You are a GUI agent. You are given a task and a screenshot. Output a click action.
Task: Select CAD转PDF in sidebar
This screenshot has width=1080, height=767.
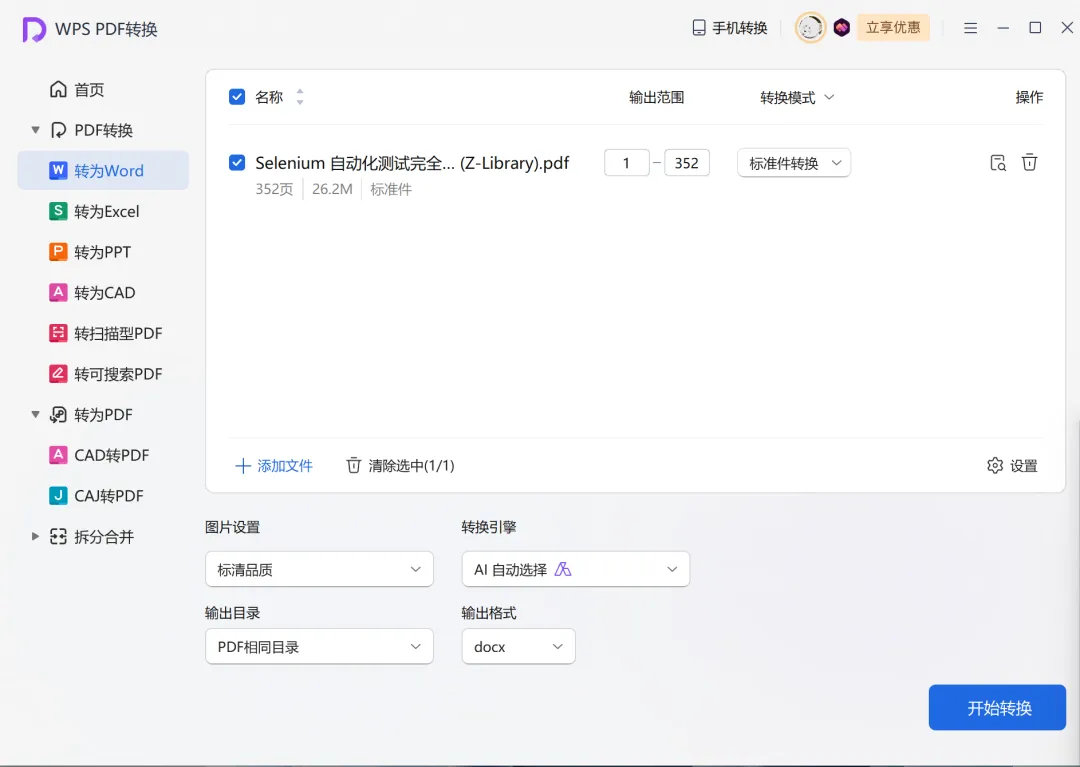pos(103,454)
